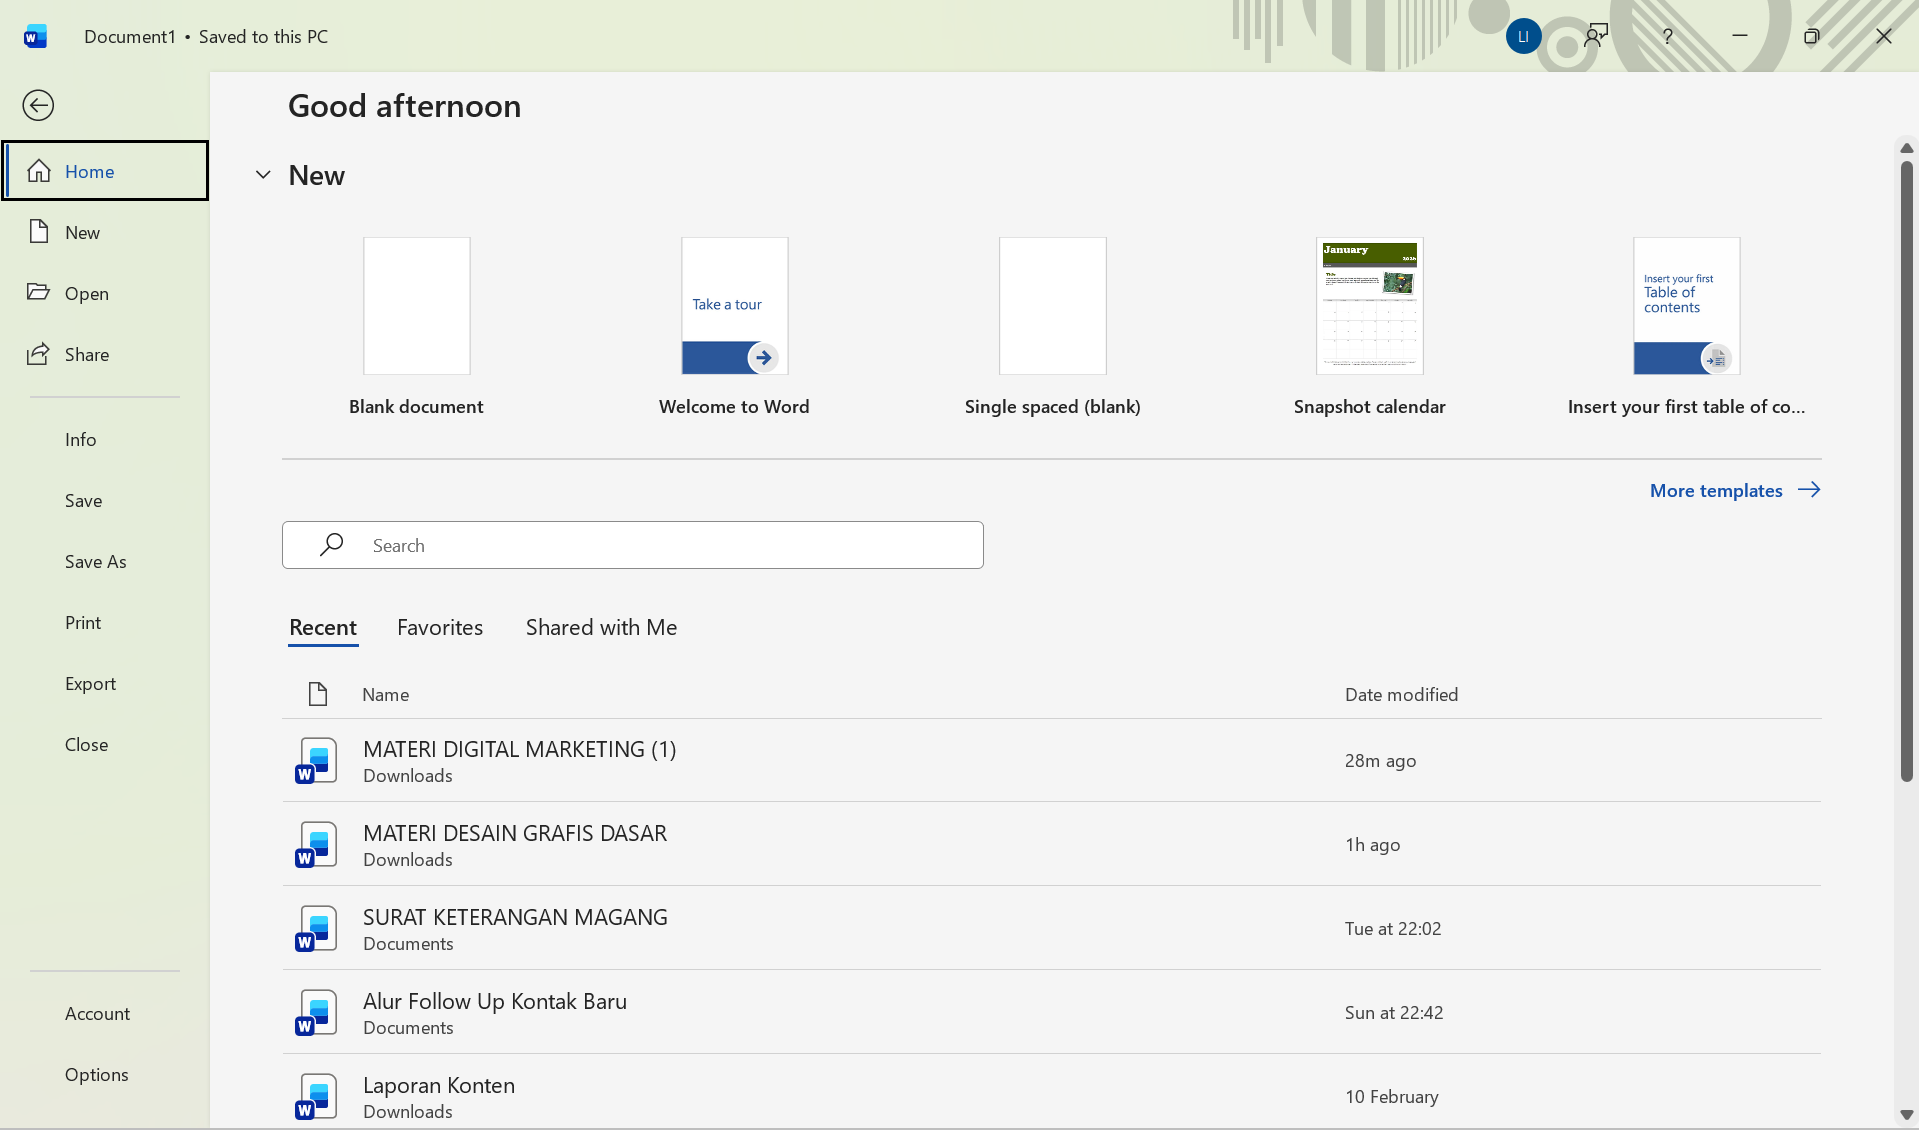Click the back arrow to return to document
This screenshot has width=1919, height=1130.
point(38,105)
